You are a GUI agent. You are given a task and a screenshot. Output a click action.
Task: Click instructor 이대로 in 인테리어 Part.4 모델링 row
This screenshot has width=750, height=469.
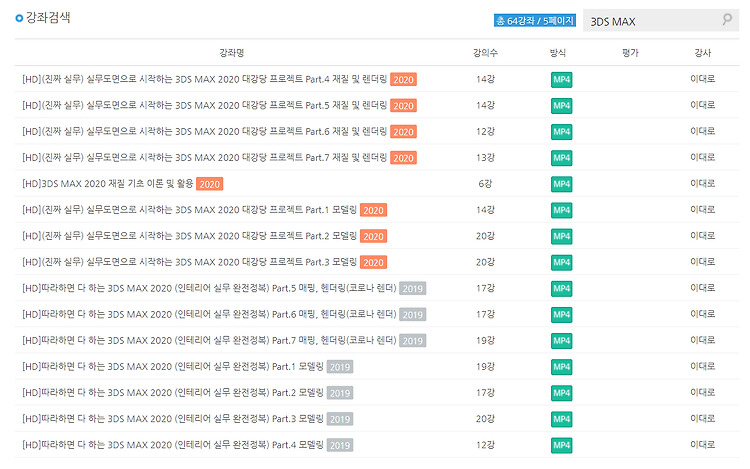(703, 445)
